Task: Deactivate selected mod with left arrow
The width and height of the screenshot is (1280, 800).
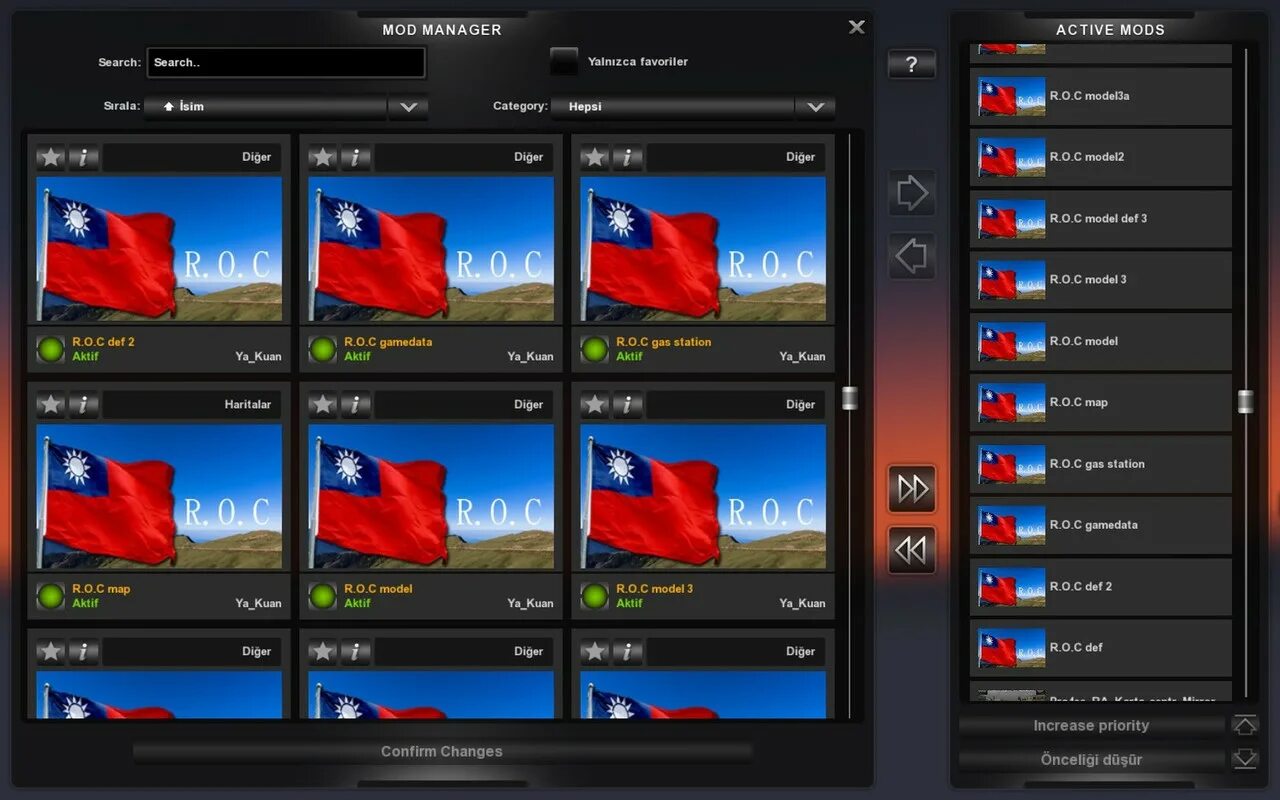Action: [x=911, y=256]
